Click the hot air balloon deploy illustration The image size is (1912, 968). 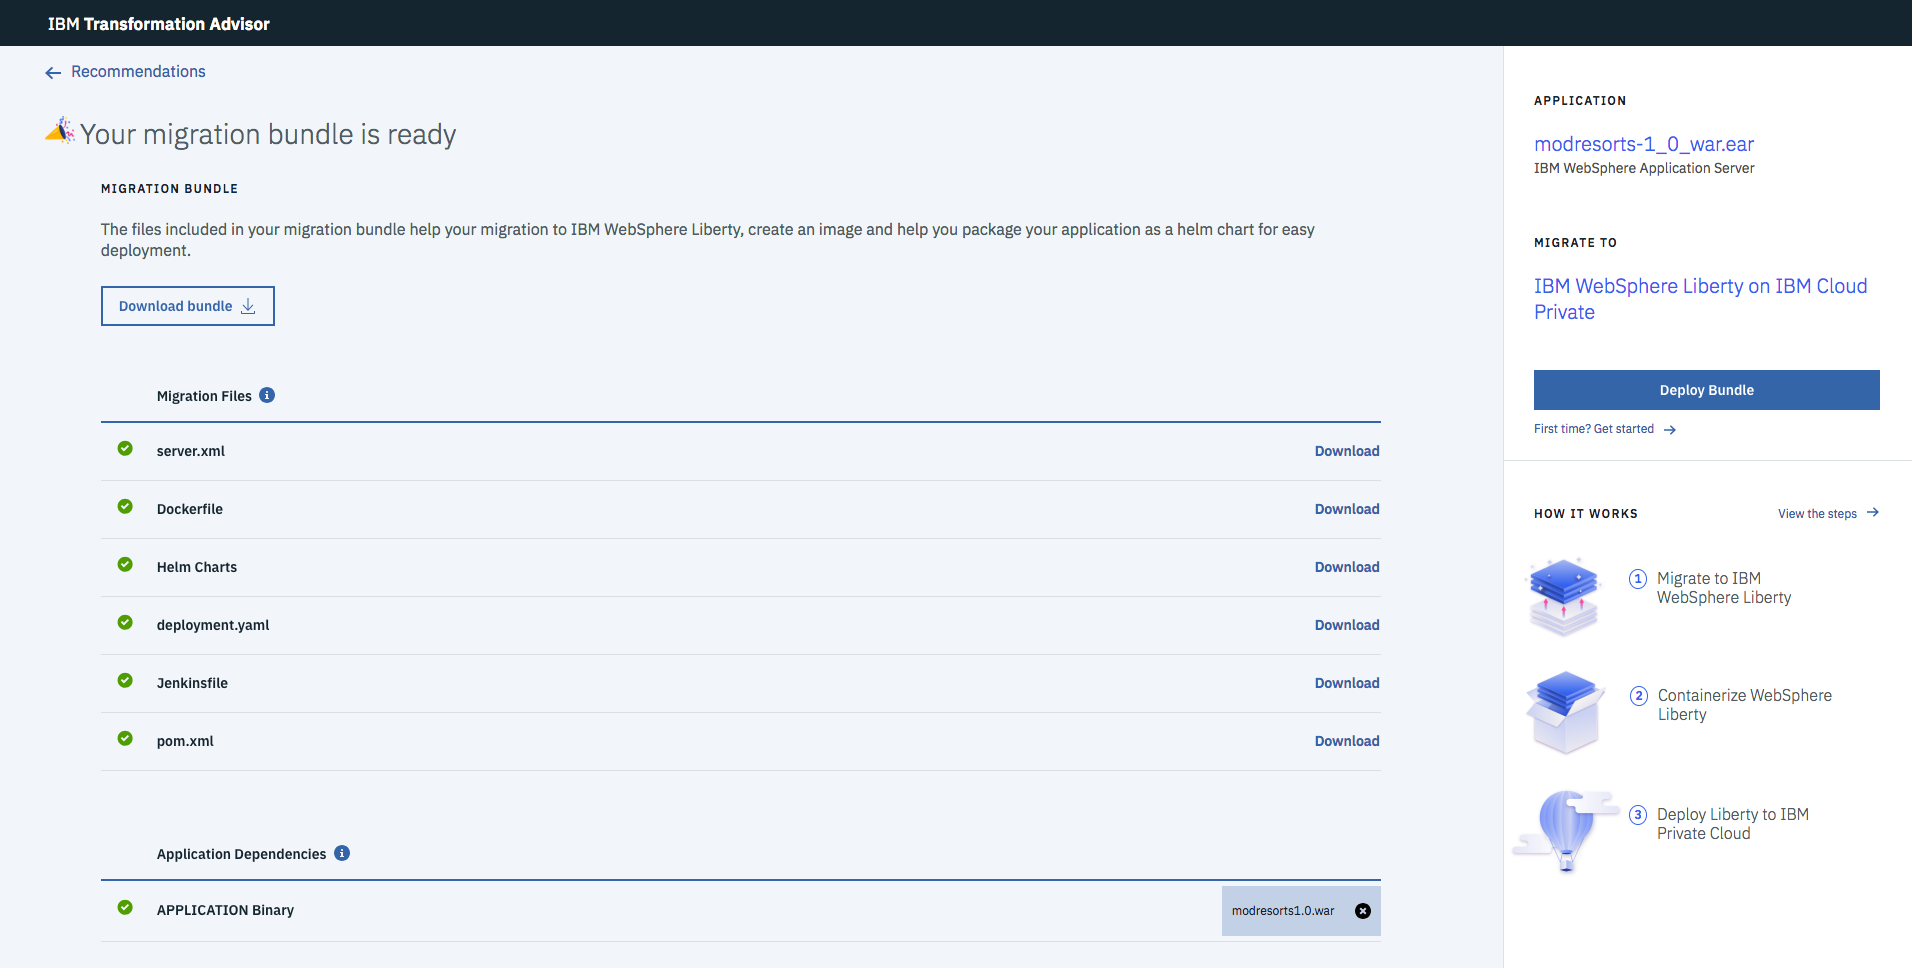coord(1566,830)
